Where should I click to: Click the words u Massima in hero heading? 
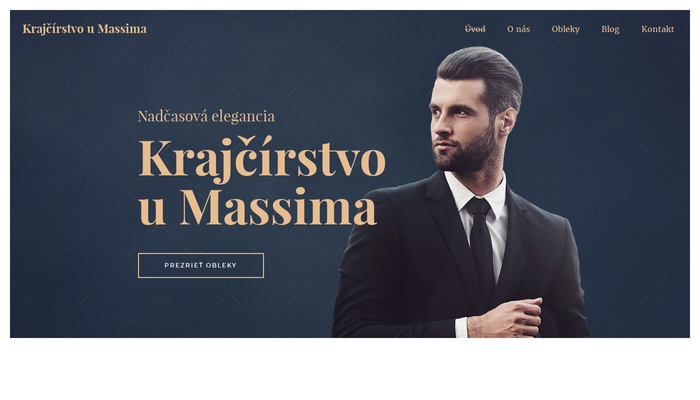(258, 208)
